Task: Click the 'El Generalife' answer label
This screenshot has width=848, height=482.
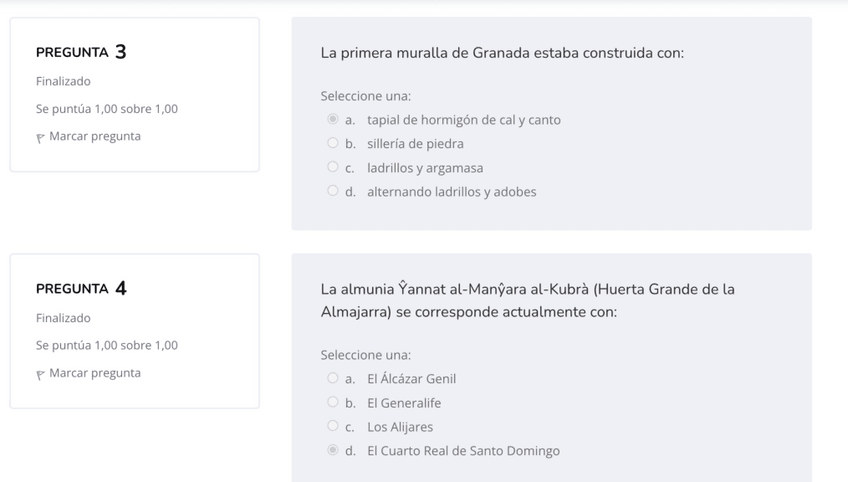Action: 403,403
